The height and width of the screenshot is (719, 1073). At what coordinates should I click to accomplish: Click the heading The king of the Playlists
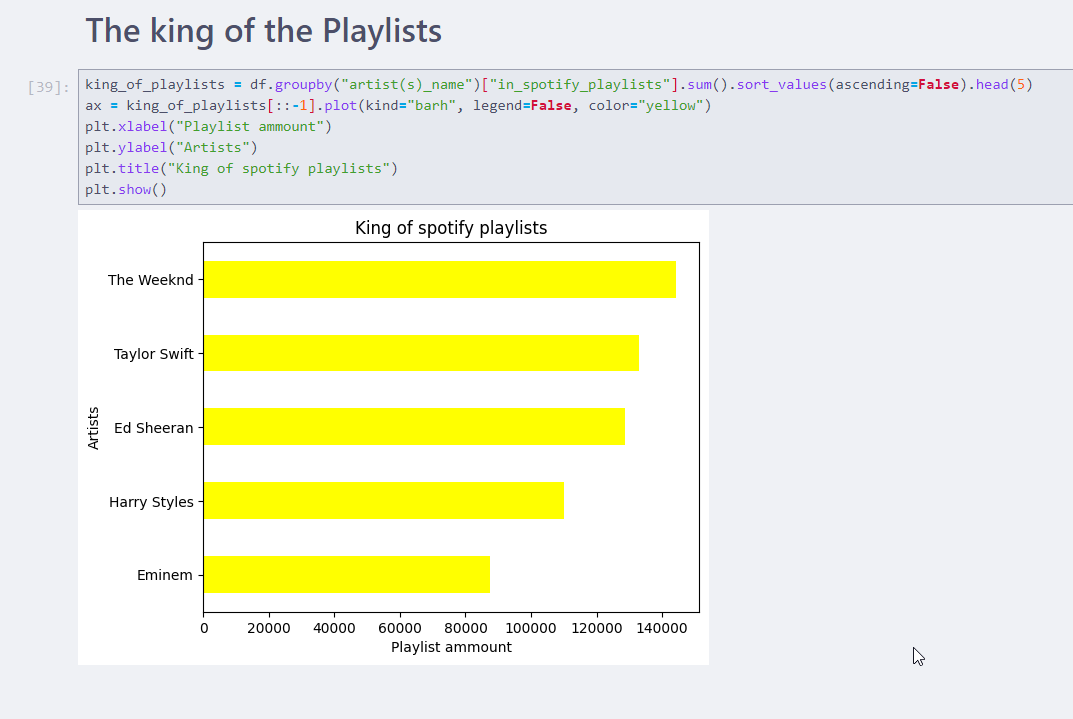(x=263, y=31)
